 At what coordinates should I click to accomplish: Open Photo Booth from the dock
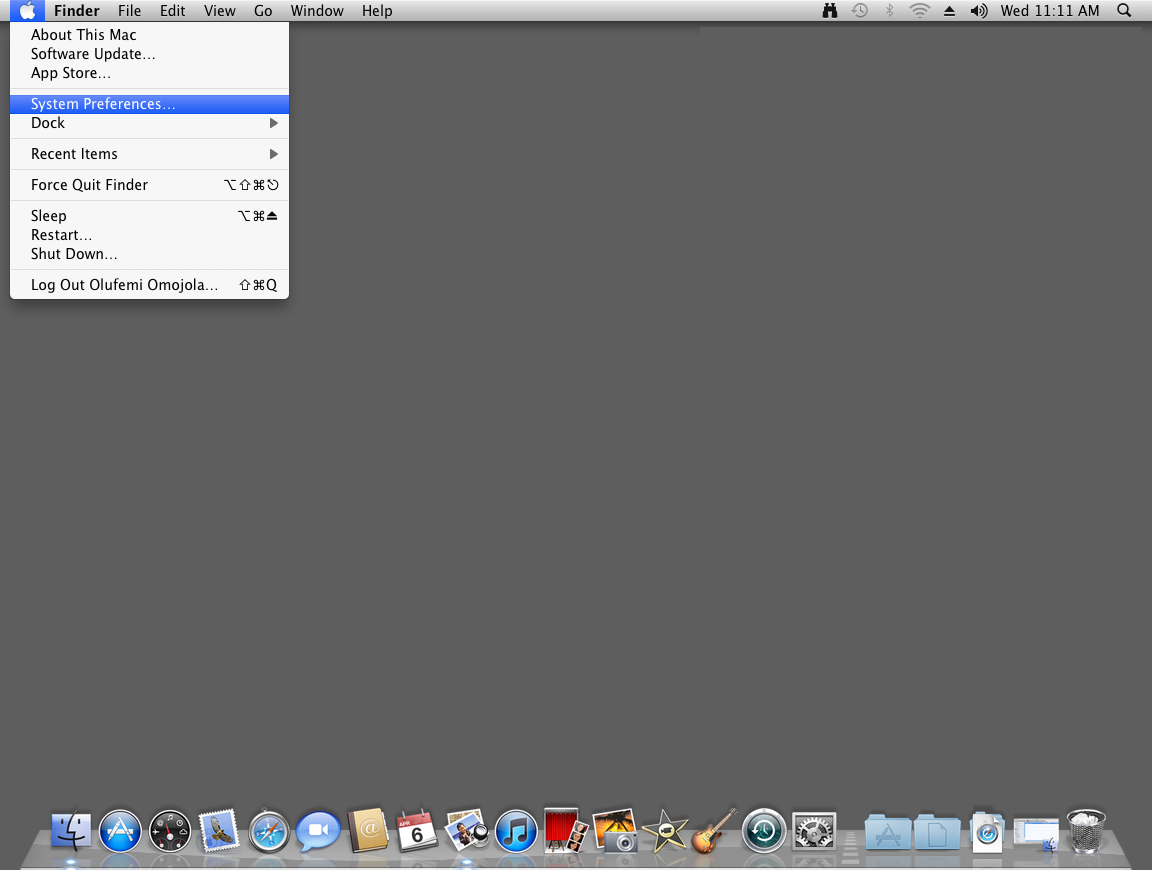point(565,831)
